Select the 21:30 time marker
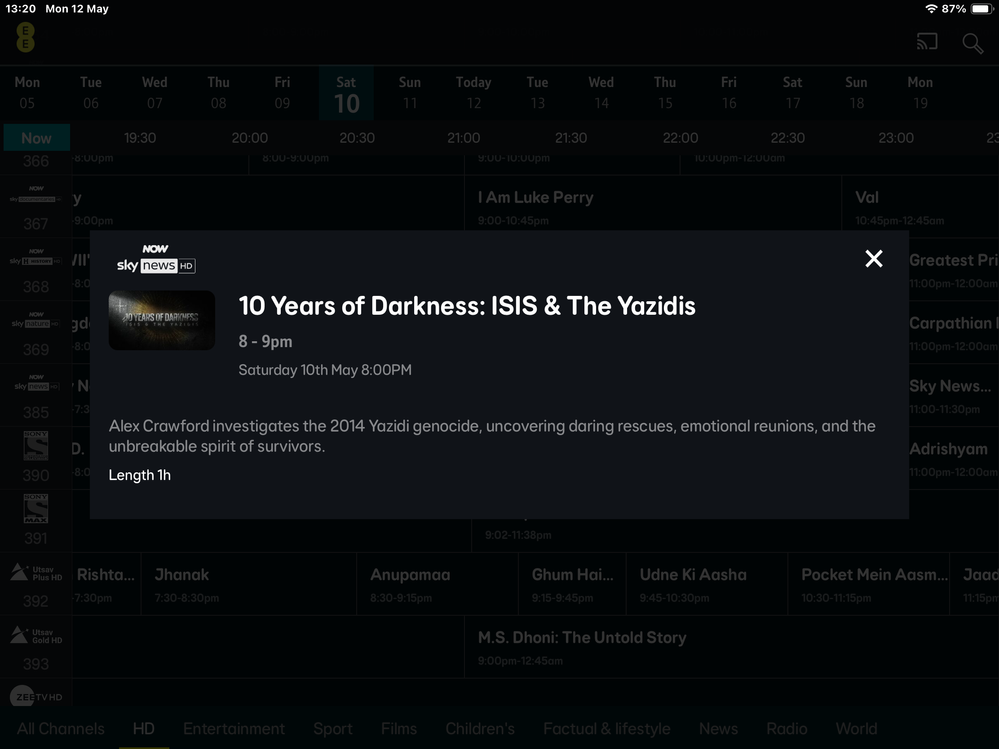This screenshot has width=999, height=749. (571, 138)
